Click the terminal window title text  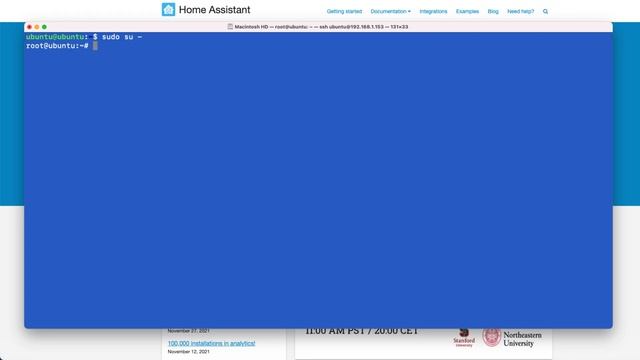click(x=321, y=27)
